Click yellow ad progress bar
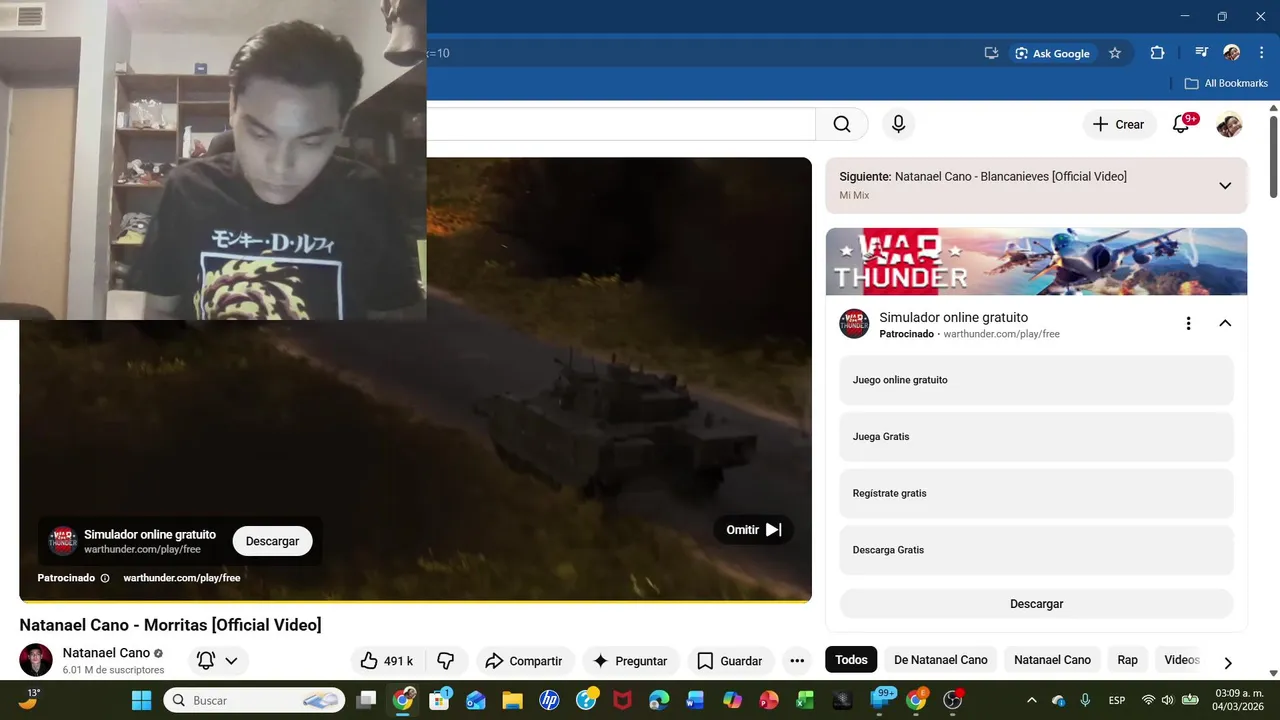This screenshot has width=1280, height=720. pyautogui.click(x=415, y=601)
